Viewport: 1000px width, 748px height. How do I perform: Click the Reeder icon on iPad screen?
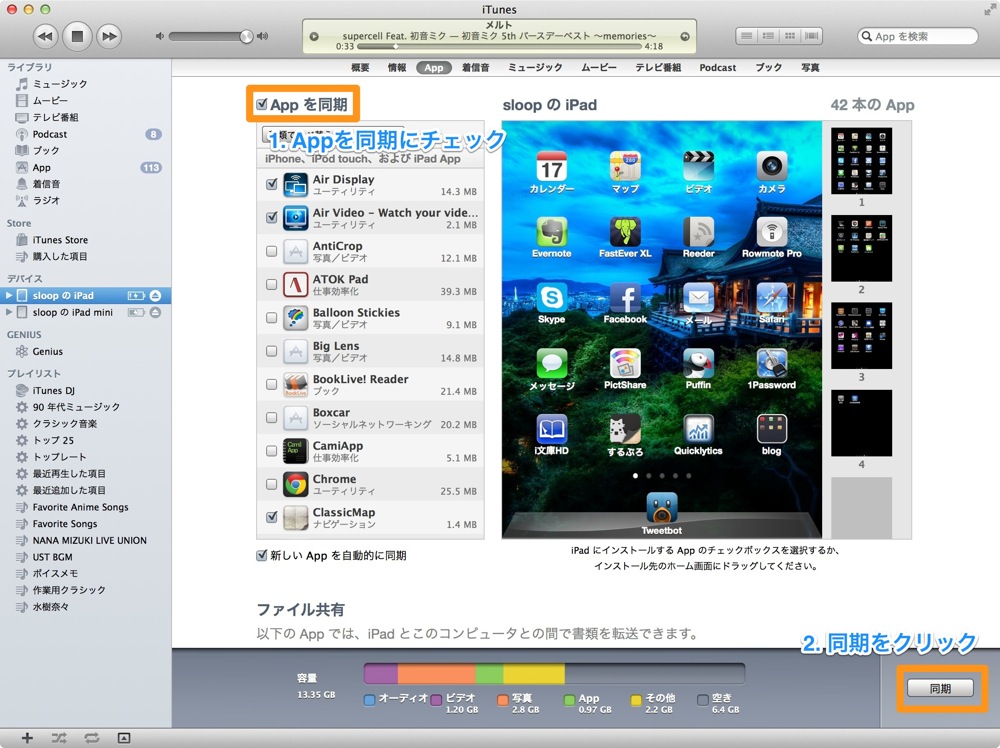coord(698,232)
